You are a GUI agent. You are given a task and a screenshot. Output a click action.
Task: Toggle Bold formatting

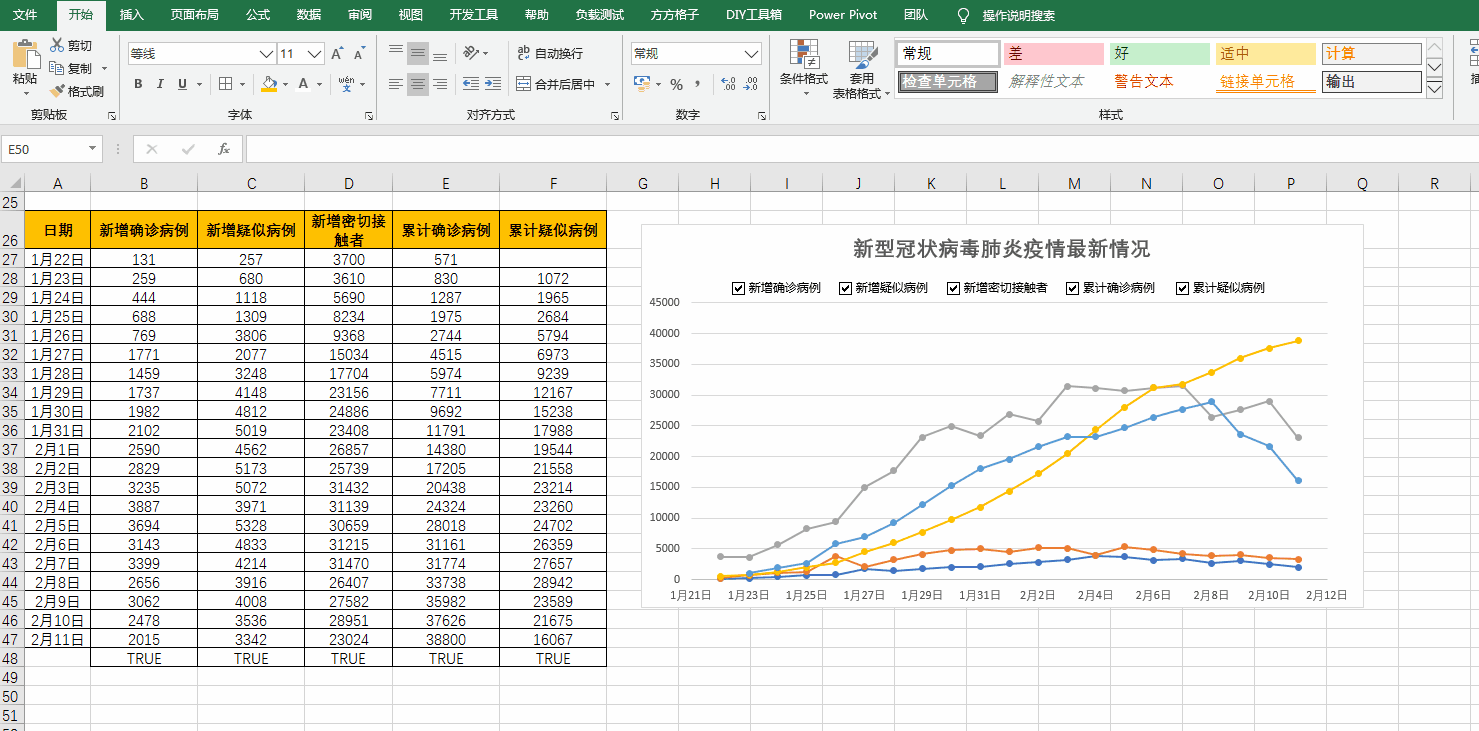coord(138,84)
